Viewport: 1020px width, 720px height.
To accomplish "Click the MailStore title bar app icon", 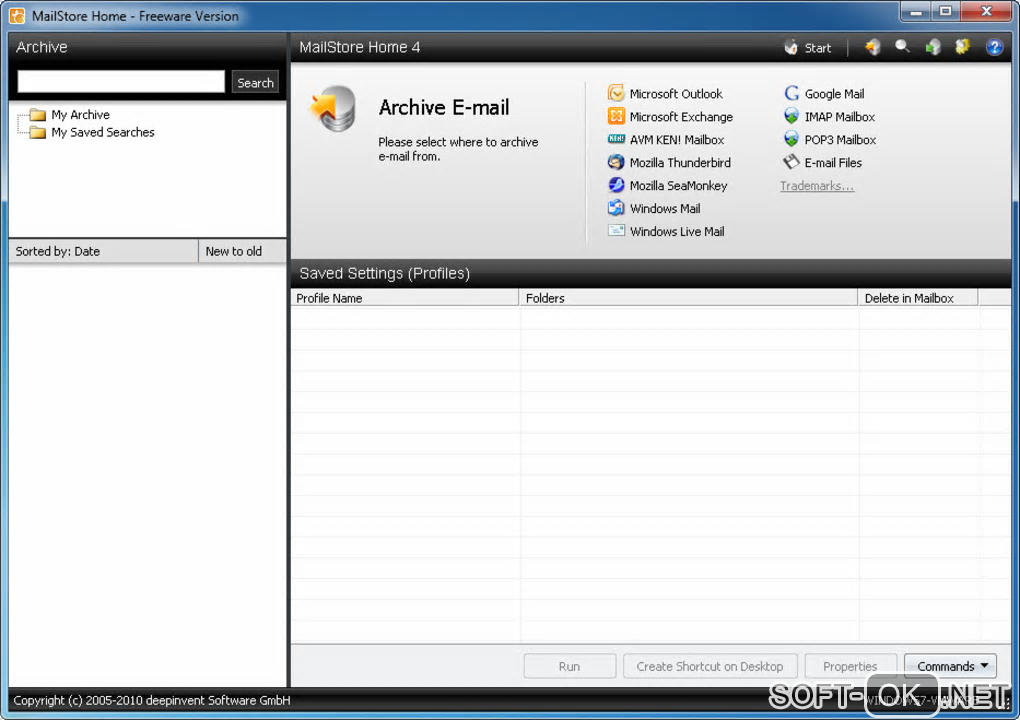I will tap(18, 16).
